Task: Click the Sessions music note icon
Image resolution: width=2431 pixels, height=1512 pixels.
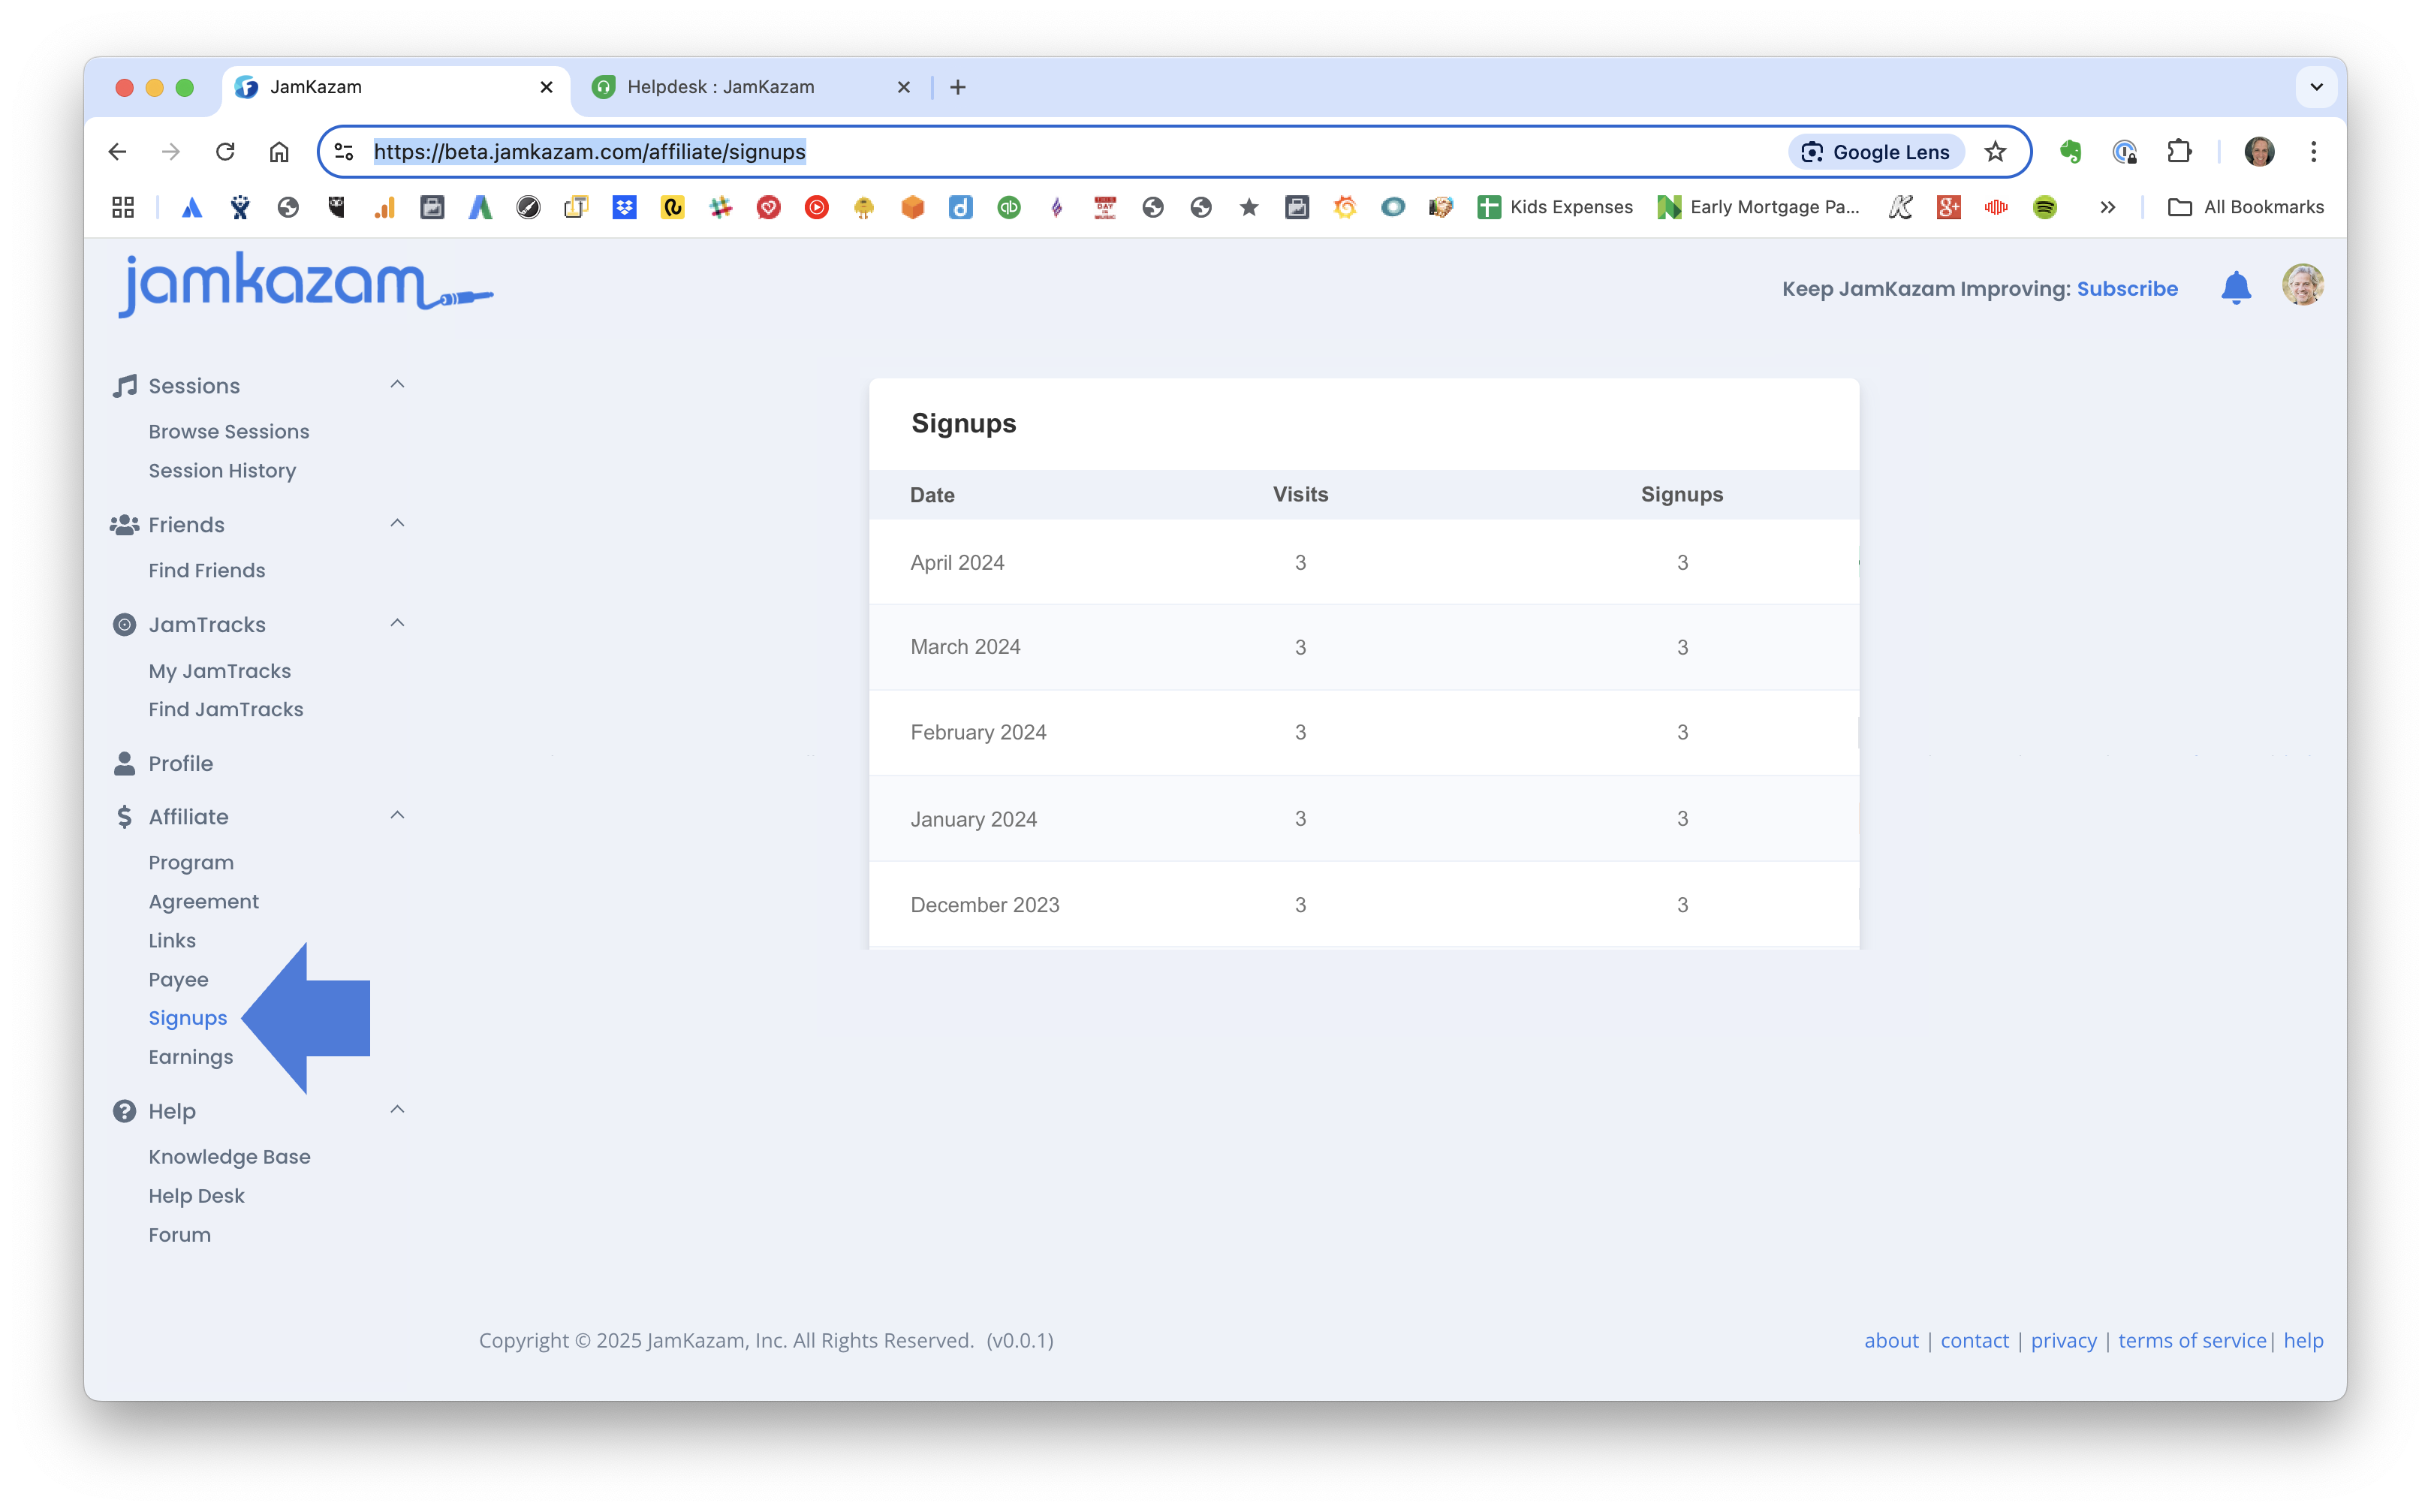Action: point(124,386)
